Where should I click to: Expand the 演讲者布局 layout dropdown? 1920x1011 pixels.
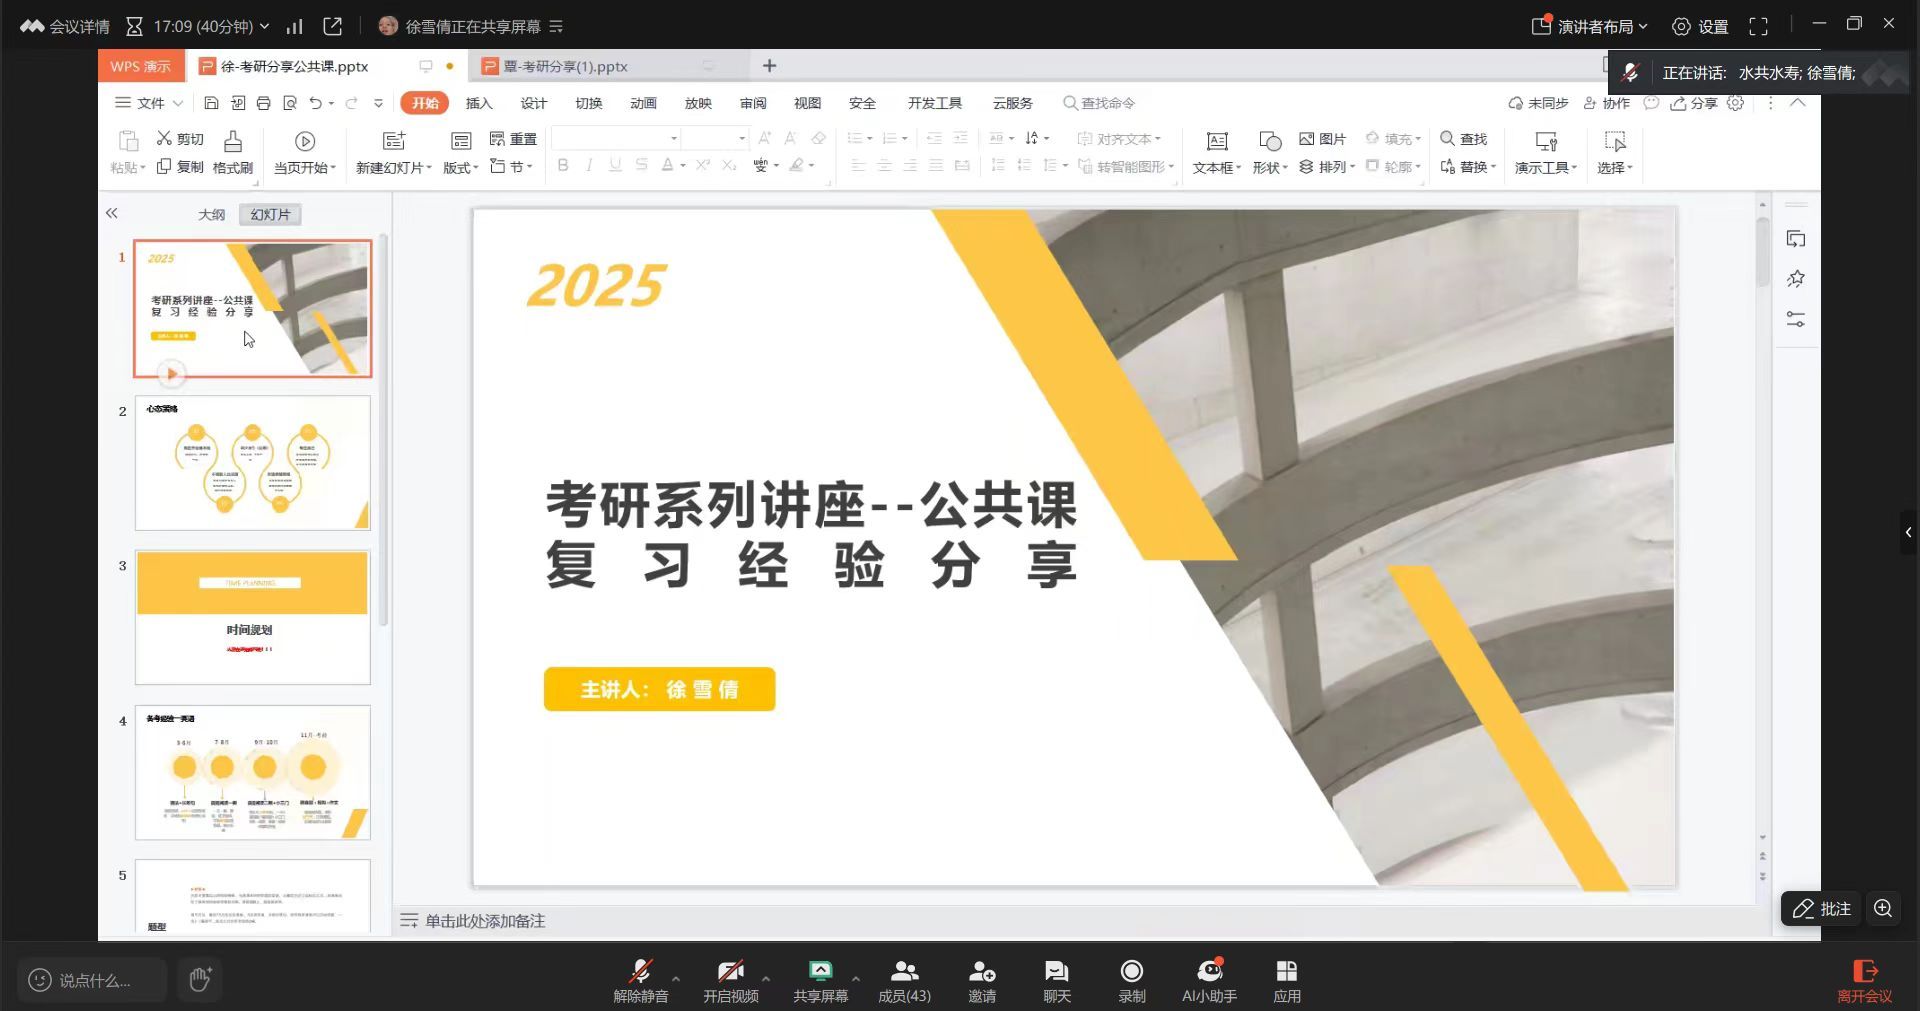pos(1590,27)
